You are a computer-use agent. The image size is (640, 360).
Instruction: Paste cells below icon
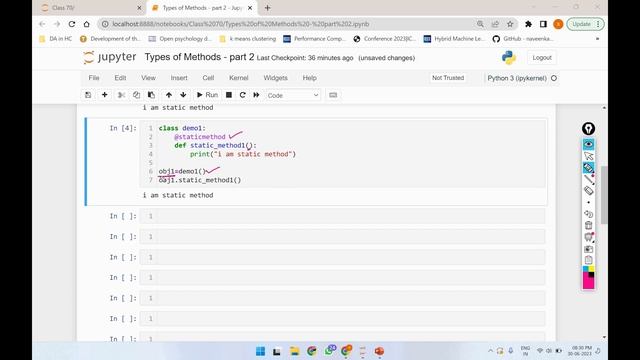pos(151,95)
